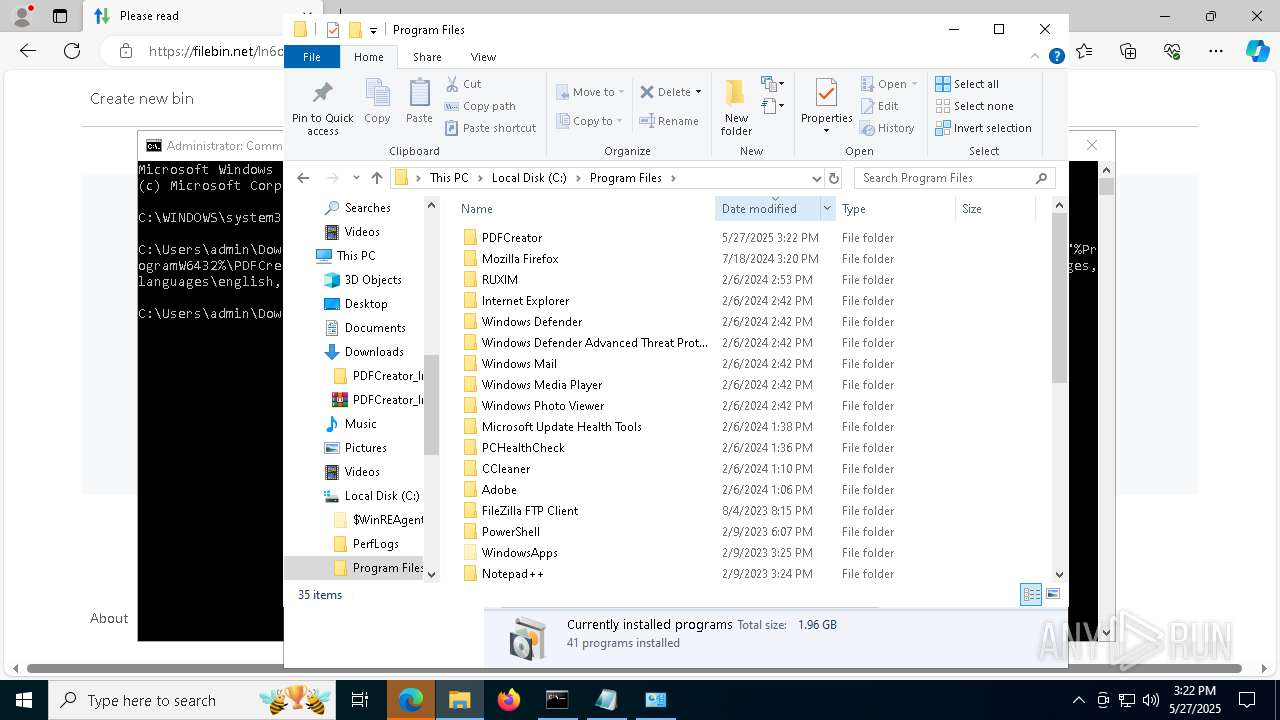Open the File menu tab
This screenshot has height=720, width=1280.
click(312, 57)
